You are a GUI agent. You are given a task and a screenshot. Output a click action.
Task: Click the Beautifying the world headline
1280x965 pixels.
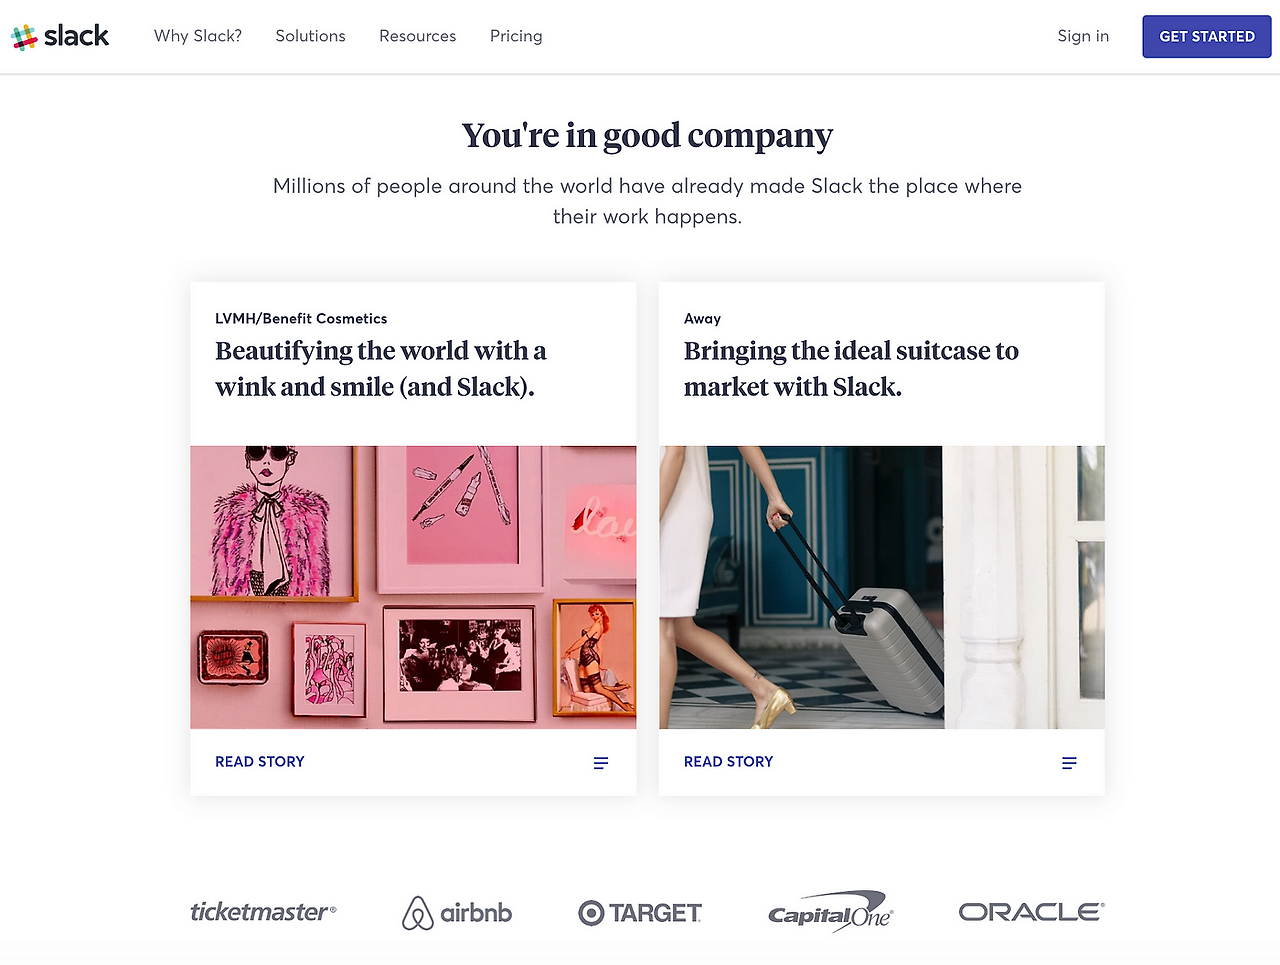381,369
